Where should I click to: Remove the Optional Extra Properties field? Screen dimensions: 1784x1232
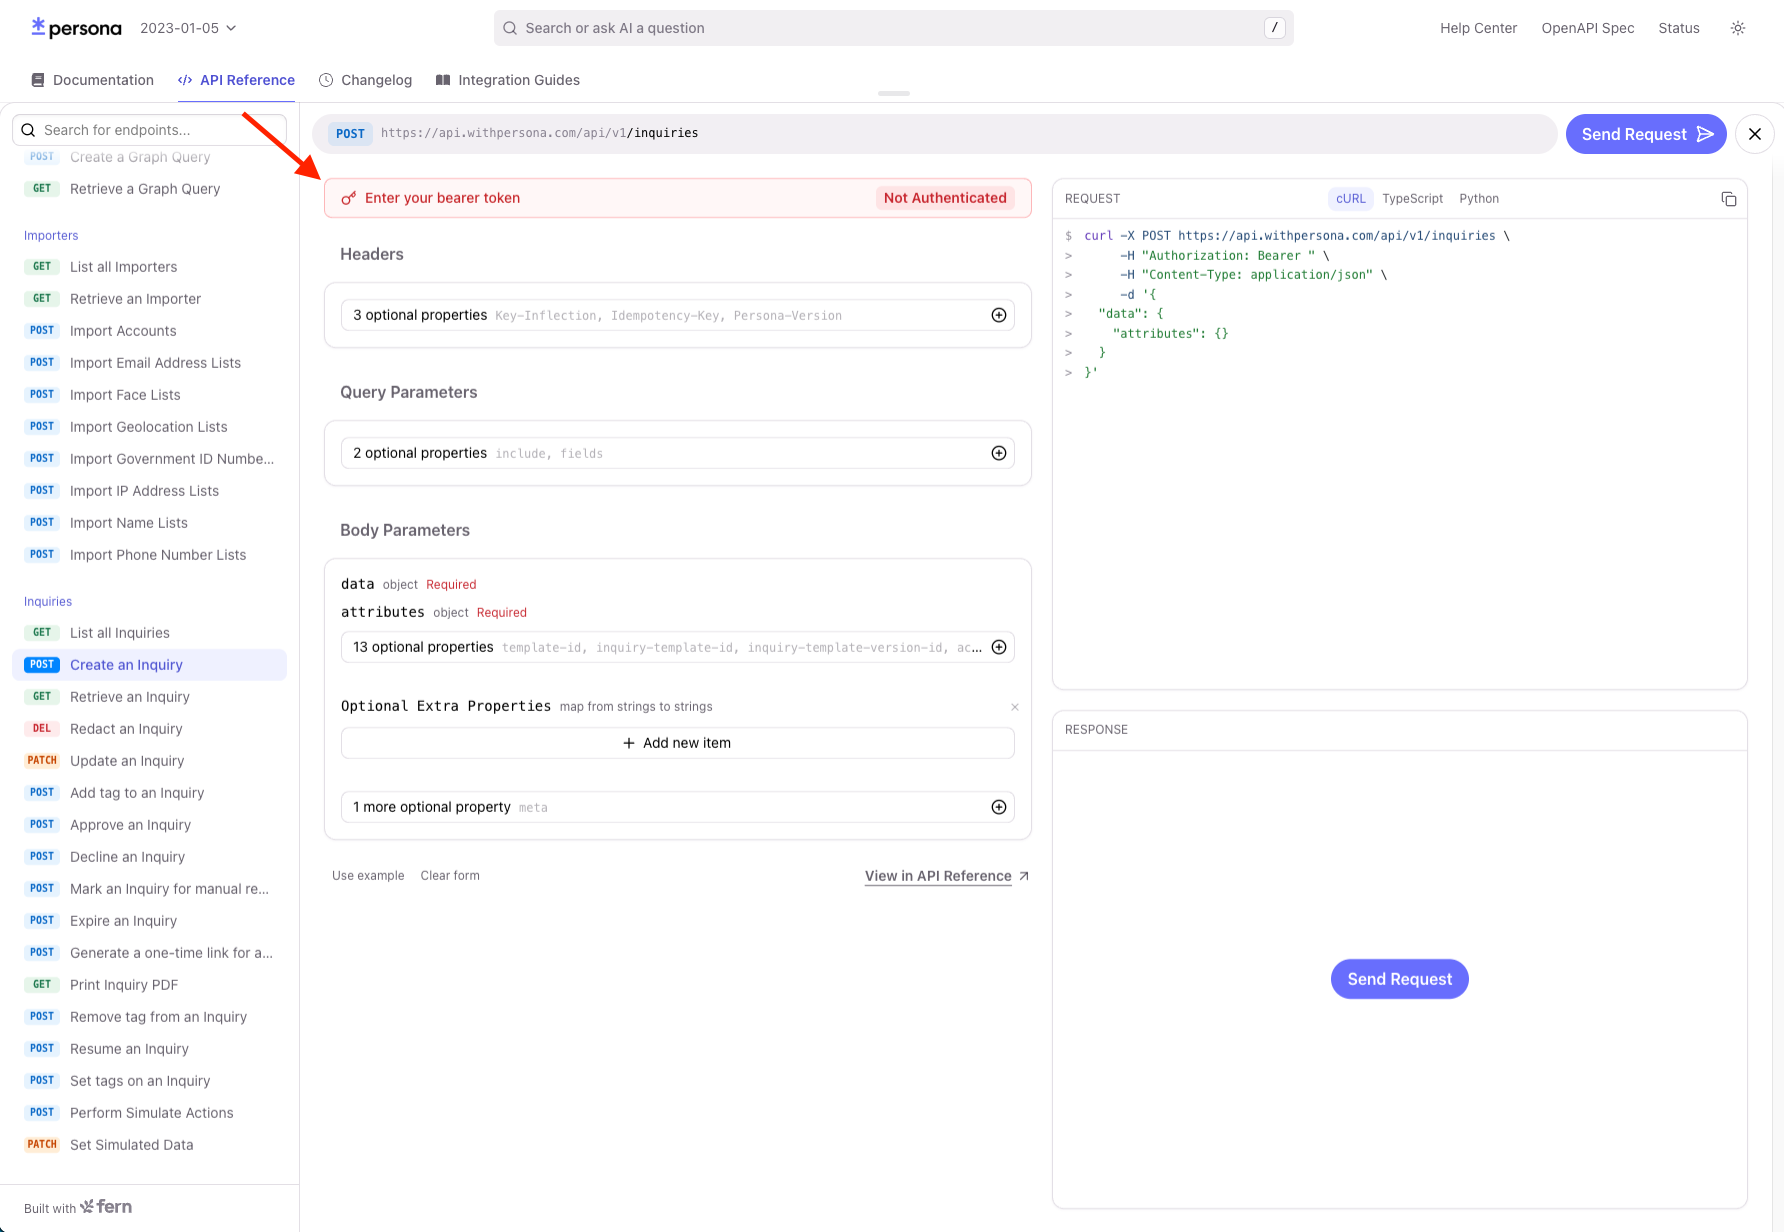click(1014, 707)
